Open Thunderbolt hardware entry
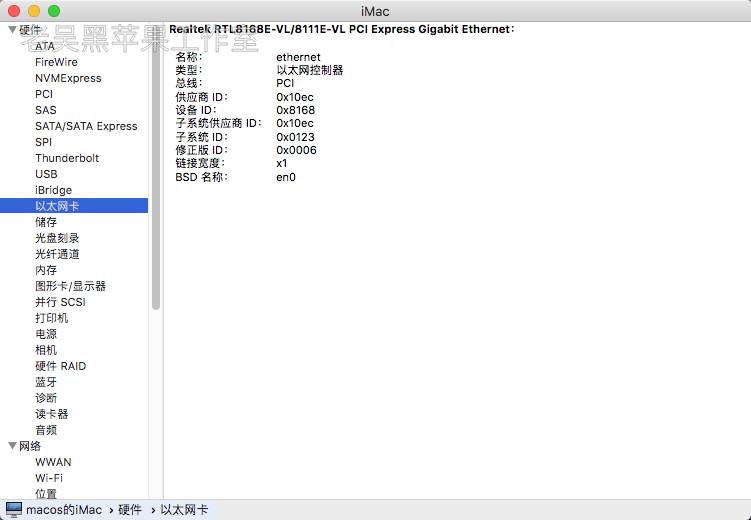The height and width of the screenshot is (520, 751). (x=67, y=158)
